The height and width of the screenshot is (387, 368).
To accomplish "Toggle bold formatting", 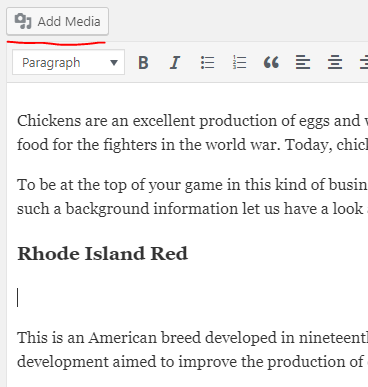I will pos(143,62).
